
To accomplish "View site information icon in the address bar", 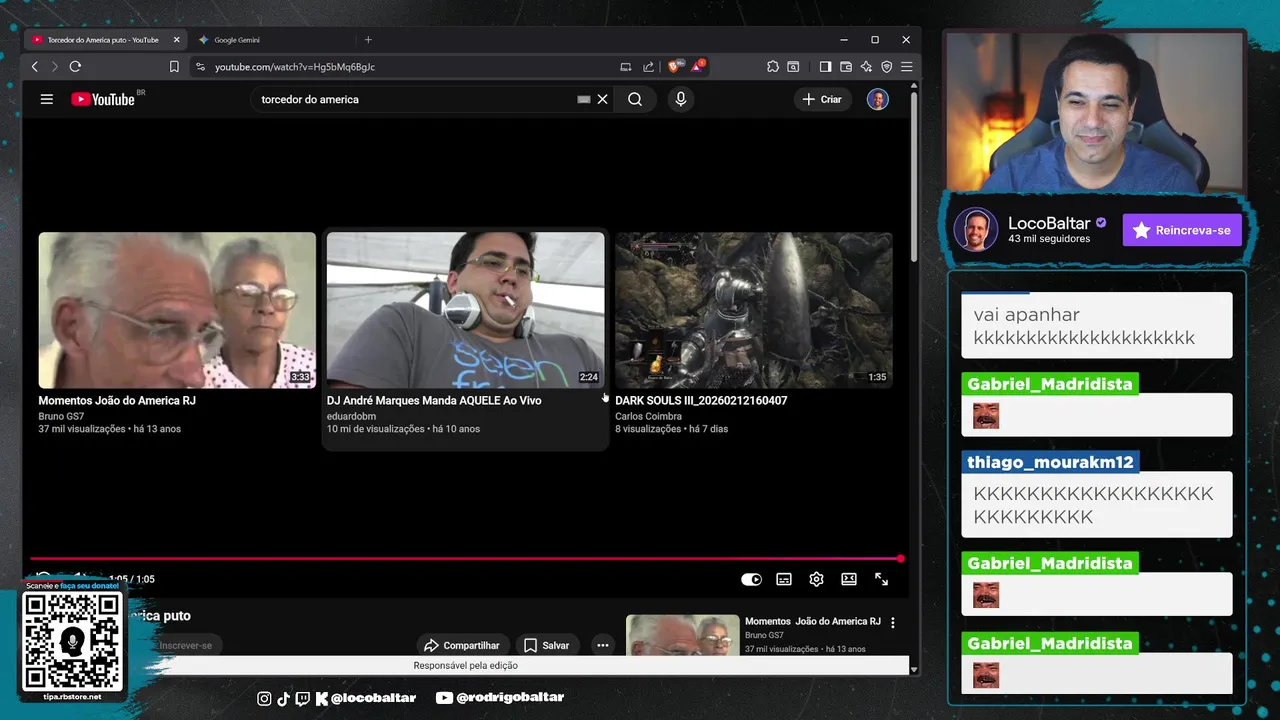I will pyautogui.click(x=200, y=67).
